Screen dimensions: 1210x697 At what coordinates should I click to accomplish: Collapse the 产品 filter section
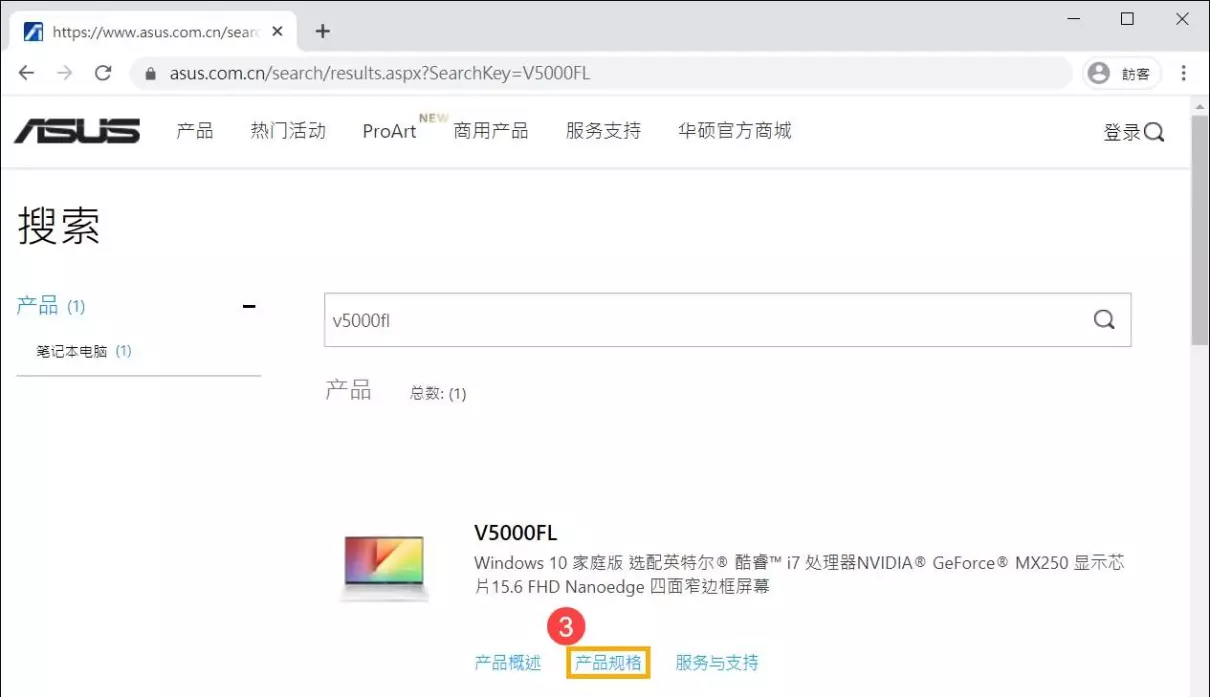[249, 306]
